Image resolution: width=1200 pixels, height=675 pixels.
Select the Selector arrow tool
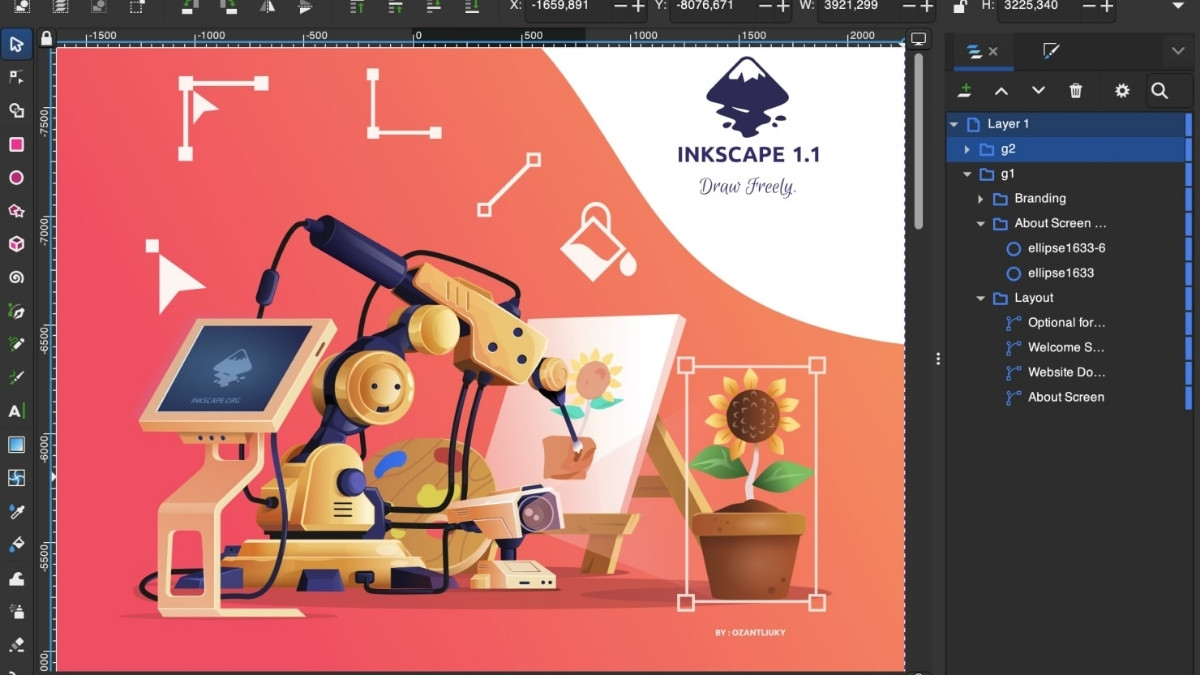17,44
